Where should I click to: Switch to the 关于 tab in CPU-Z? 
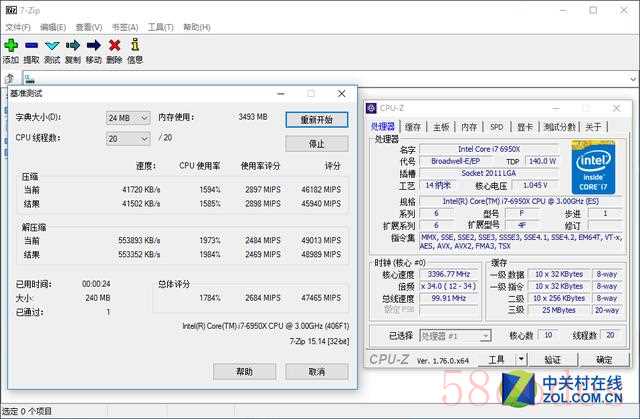(x=593, y=127)
